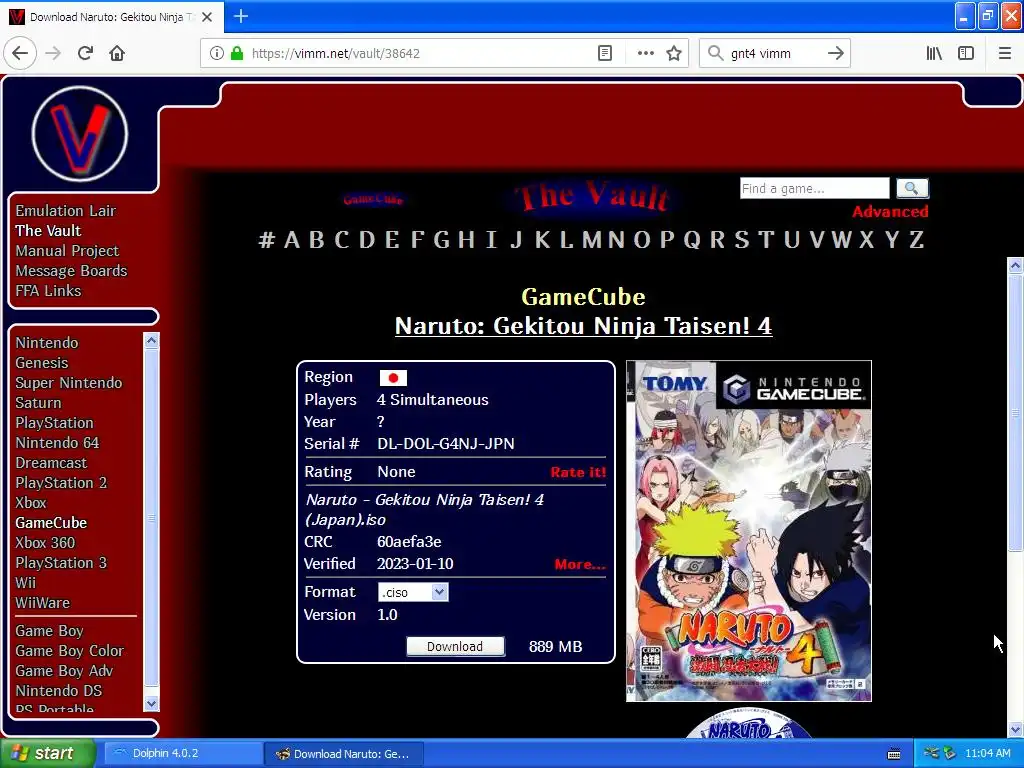Show sidebars icon in toolbar
The height and width of the screenshot is (768, 1024).
[x=966, y=54]
